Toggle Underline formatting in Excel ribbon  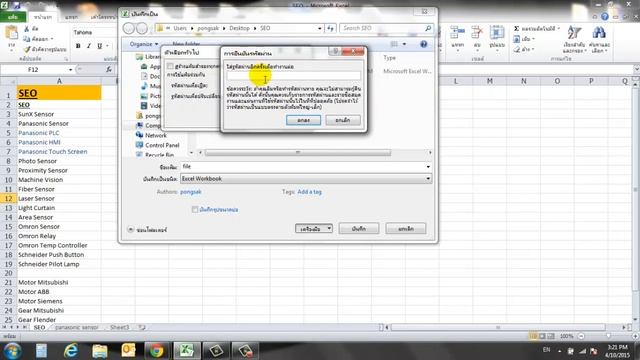pos(99,46)
